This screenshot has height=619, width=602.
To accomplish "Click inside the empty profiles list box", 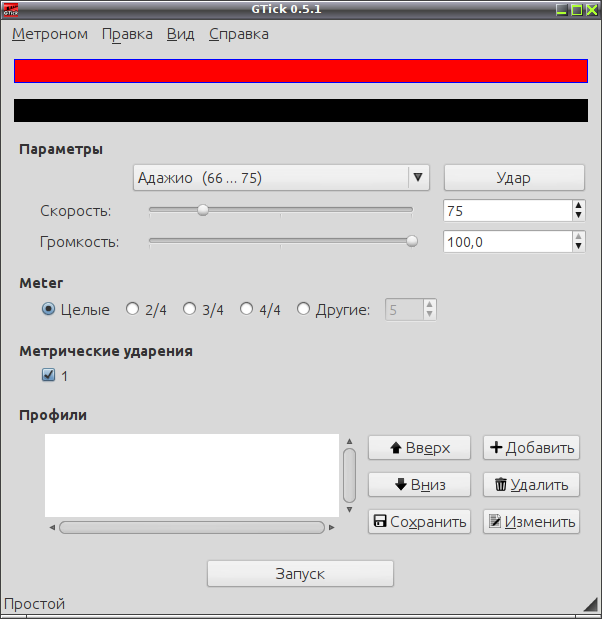I will pyautogui.click(x=192, y=475).
